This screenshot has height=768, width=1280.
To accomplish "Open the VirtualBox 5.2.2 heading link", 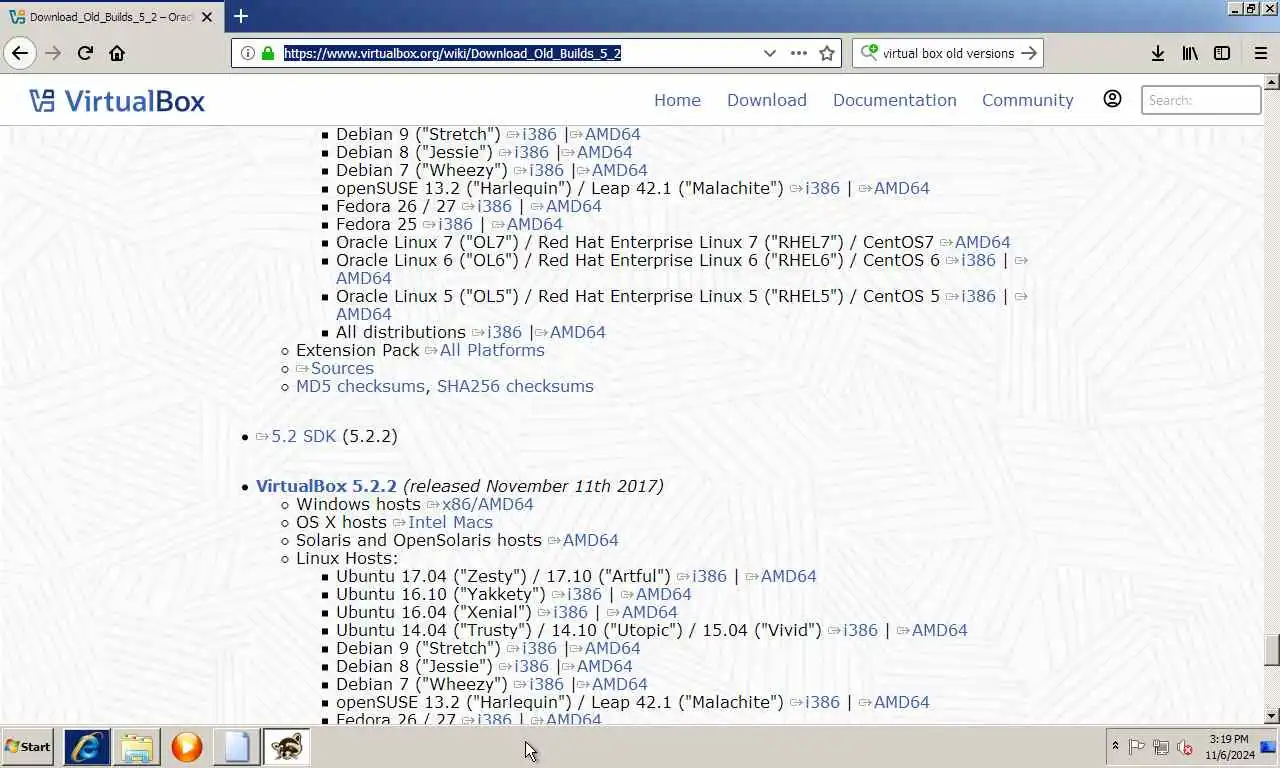I will tap(326, 486).
